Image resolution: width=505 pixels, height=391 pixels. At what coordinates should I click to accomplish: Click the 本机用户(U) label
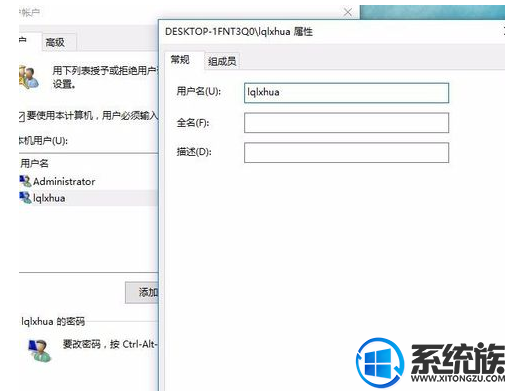(43, 141)
